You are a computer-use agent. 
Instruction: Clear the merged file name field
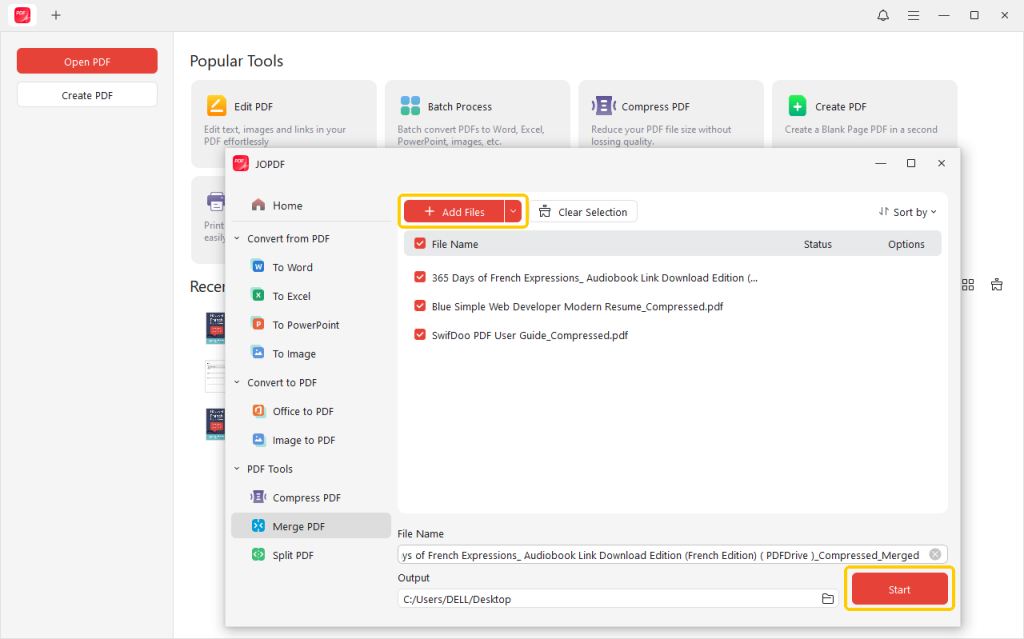935,554
